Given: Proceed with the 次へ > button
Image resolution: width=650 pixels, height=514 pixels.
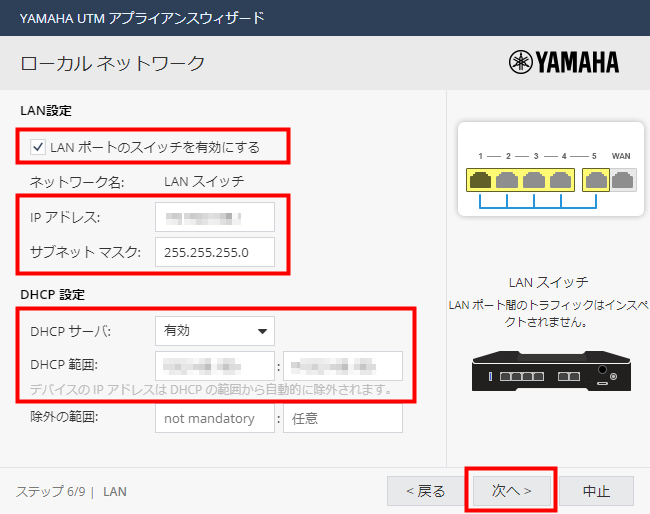Looking at the screenshot, I should coord(510,491).
